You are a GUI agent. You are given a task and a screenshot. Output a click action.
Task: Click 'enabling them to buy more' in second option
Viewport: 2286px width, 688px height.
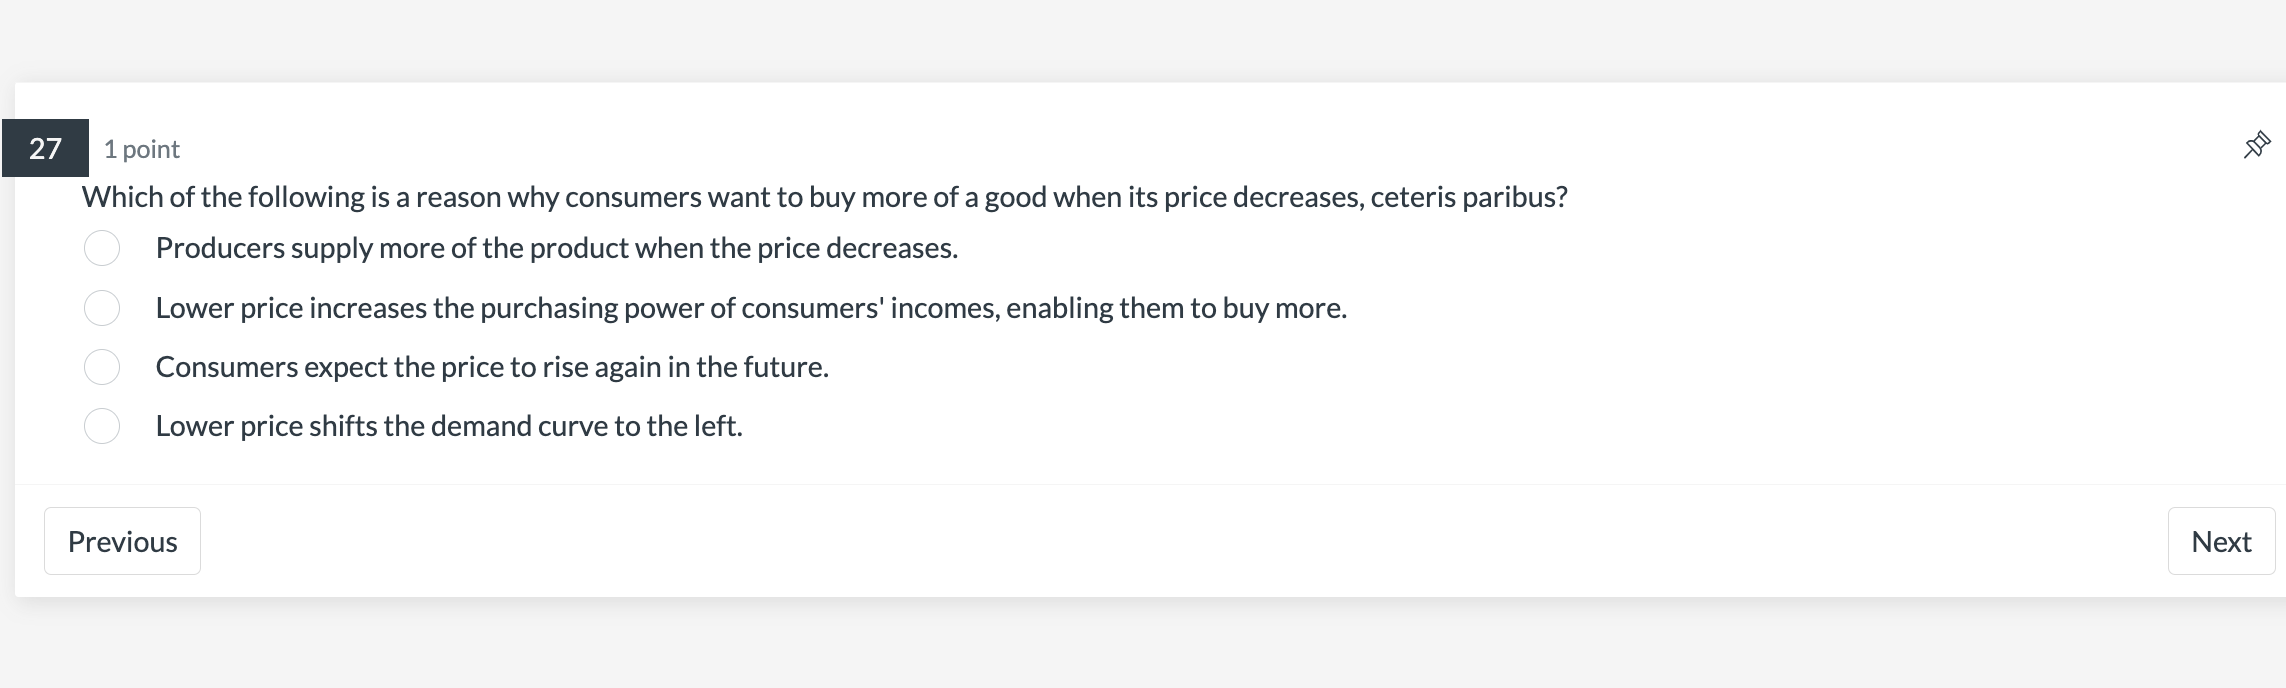tap(1176, 308)
